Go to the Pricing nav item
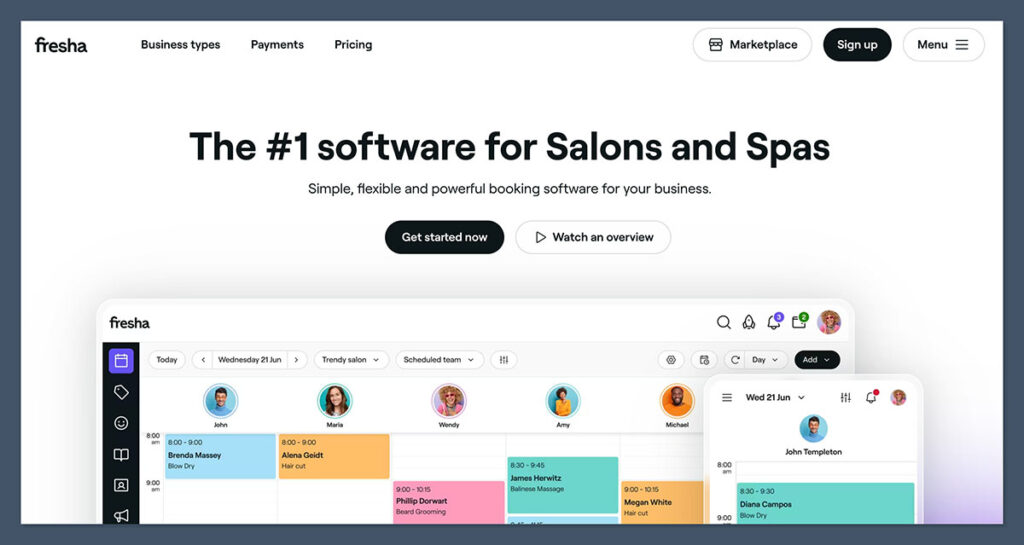Viewport: 1024px width, 545px height. coord(353,45)
